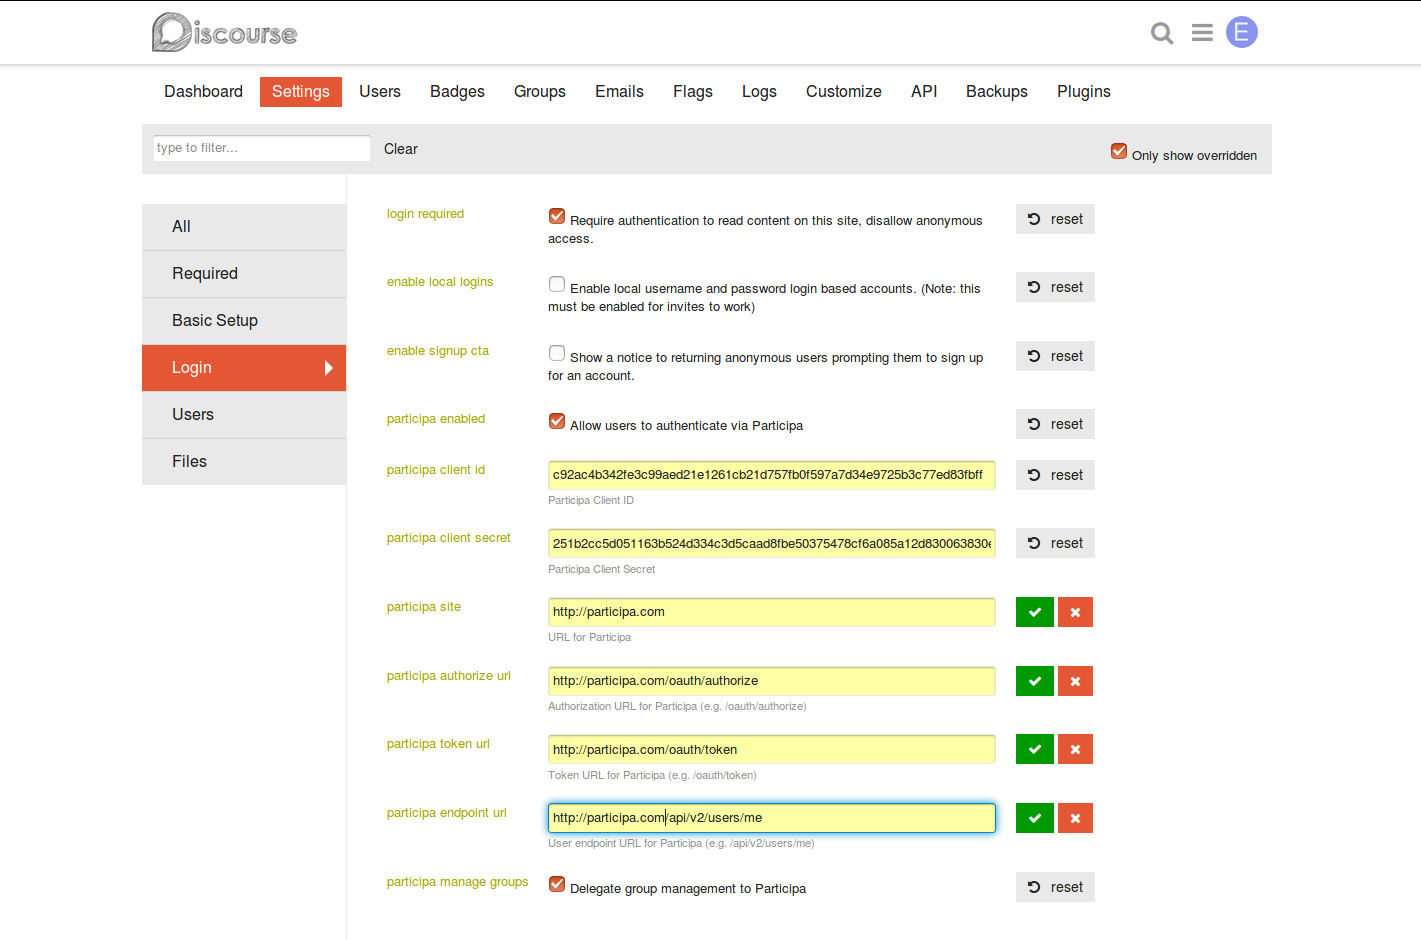Select the Required settings category
Viewport: 1421px width, 940px height.
pyautogui.click(x=244, y=274)
